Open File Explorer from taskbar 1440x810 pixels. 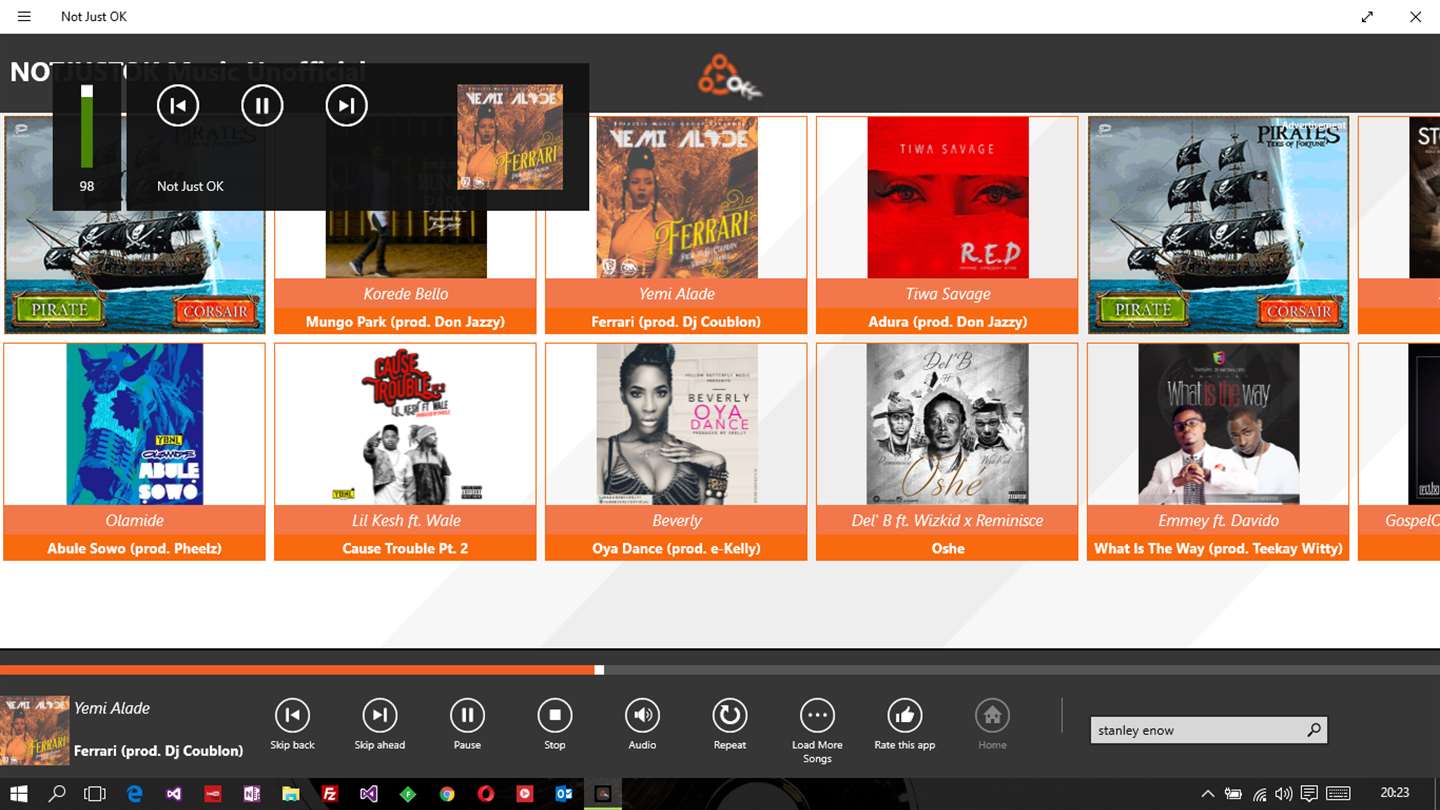pyautogui.click(x=291, y=794)
